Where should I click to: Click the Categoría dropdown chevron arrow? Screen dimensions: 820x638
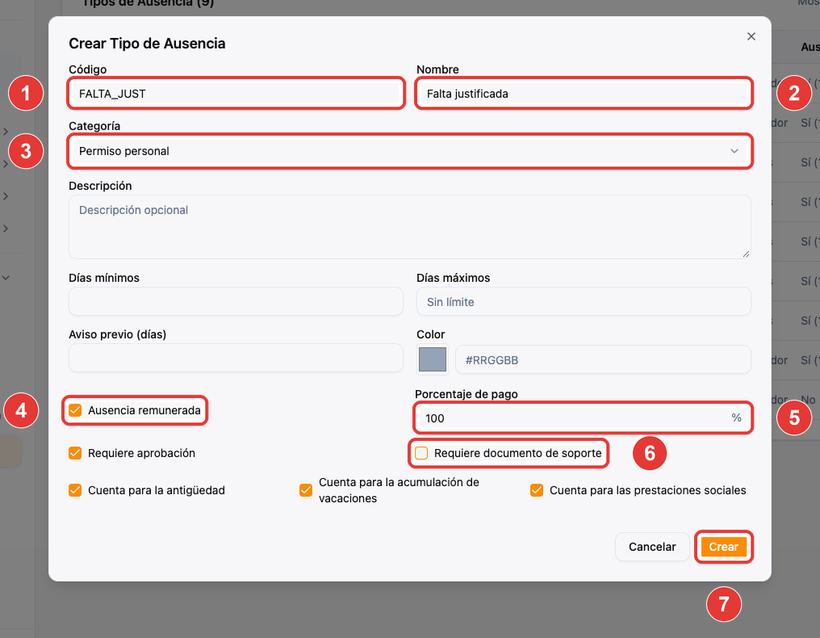(734, 151)
